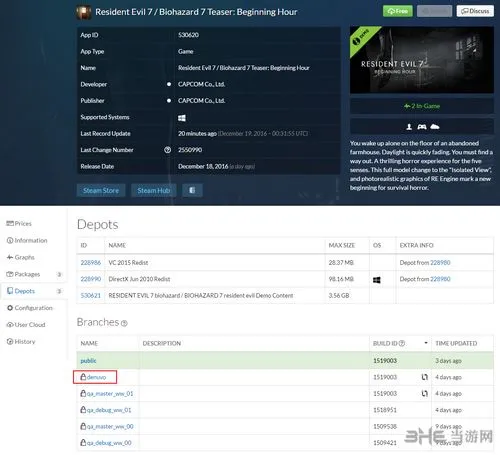The width and height of the screenshot is (500, 455).
Task: Click compare icon in denuvo branch row
Action: (424, 377)
